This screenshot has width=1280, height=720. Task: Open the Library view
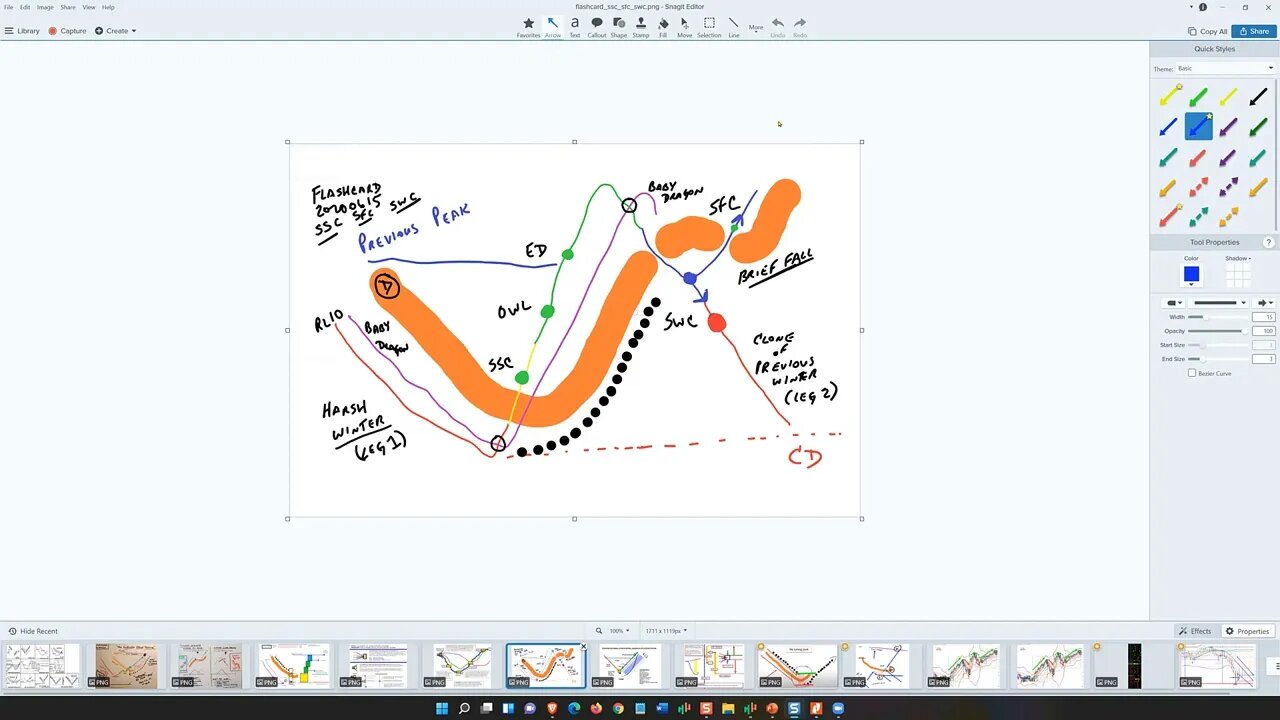(x=22, y=31)
